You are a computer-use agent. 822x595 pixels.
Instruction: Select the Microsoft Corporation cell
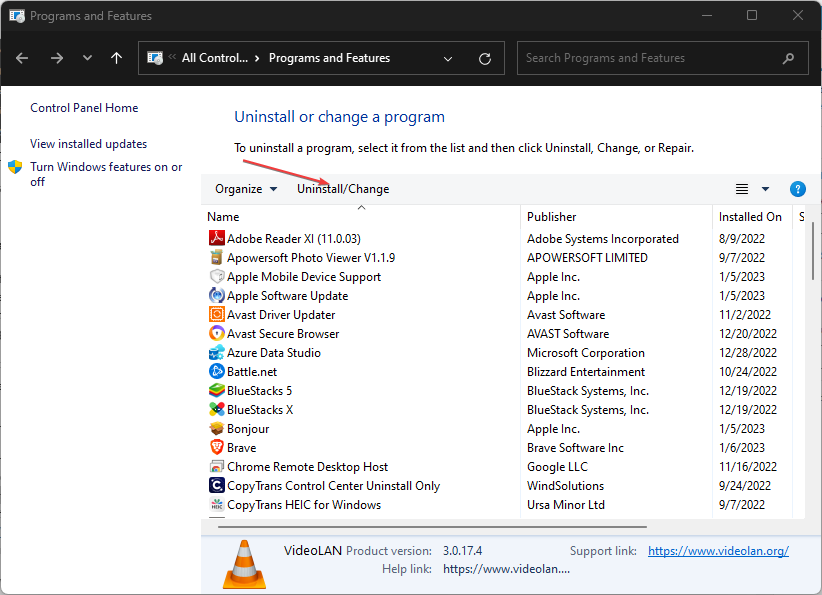586,353
